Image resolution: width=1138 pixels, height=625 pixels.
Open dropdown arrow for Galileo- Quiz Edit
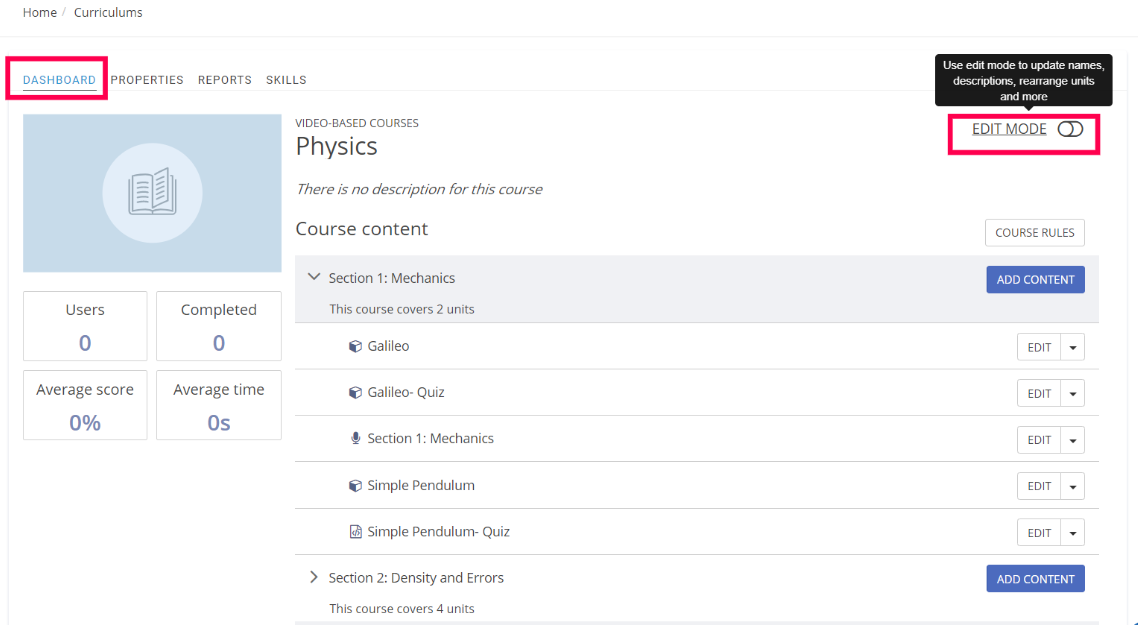point(1073,394)
